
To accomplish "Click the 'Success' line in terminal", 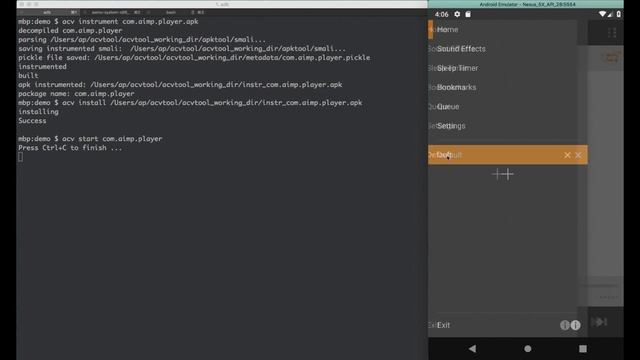I will pos(32,121).
